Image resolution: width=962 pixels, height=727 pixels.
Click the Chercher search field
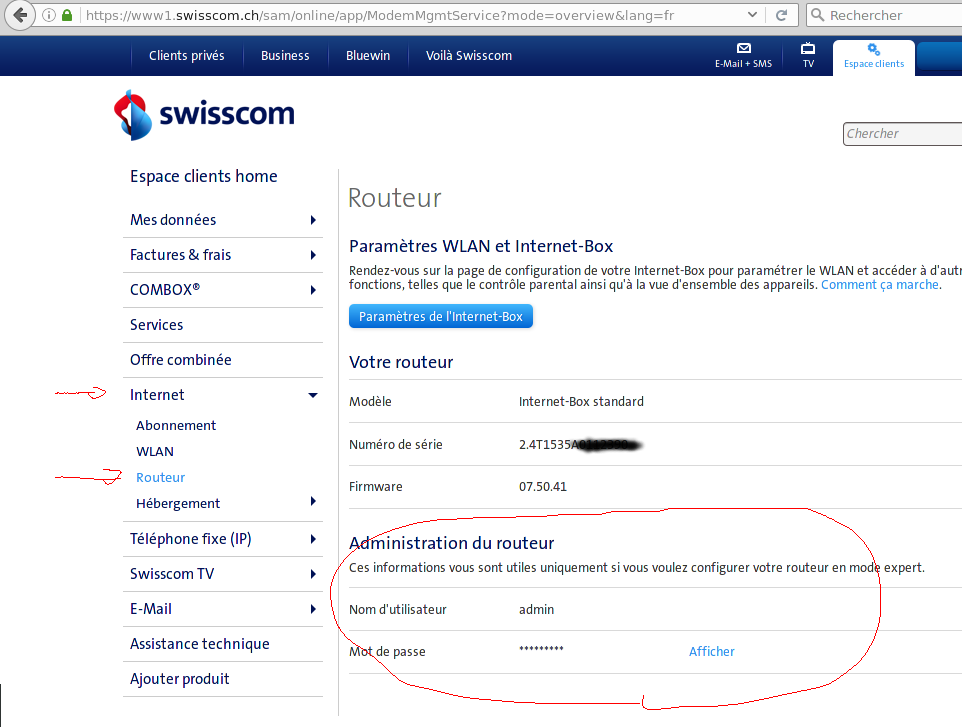coord(902,134)
